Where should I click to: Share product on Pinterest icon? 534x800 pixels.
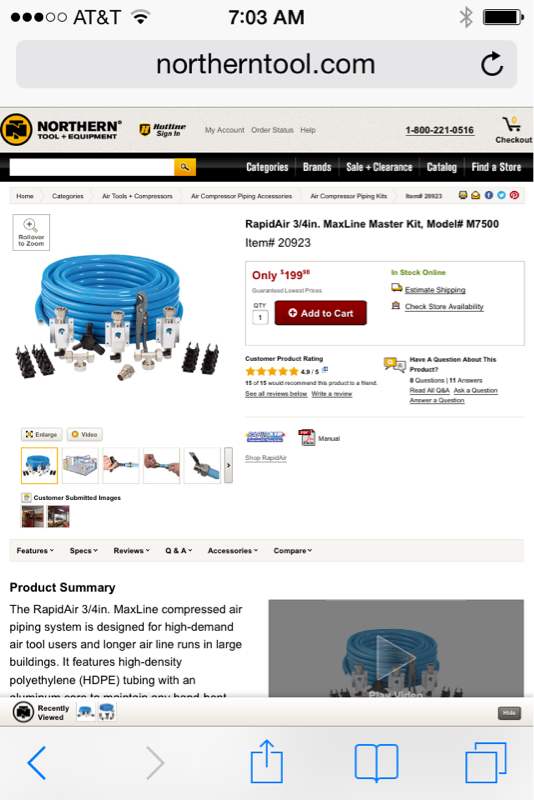514,195
